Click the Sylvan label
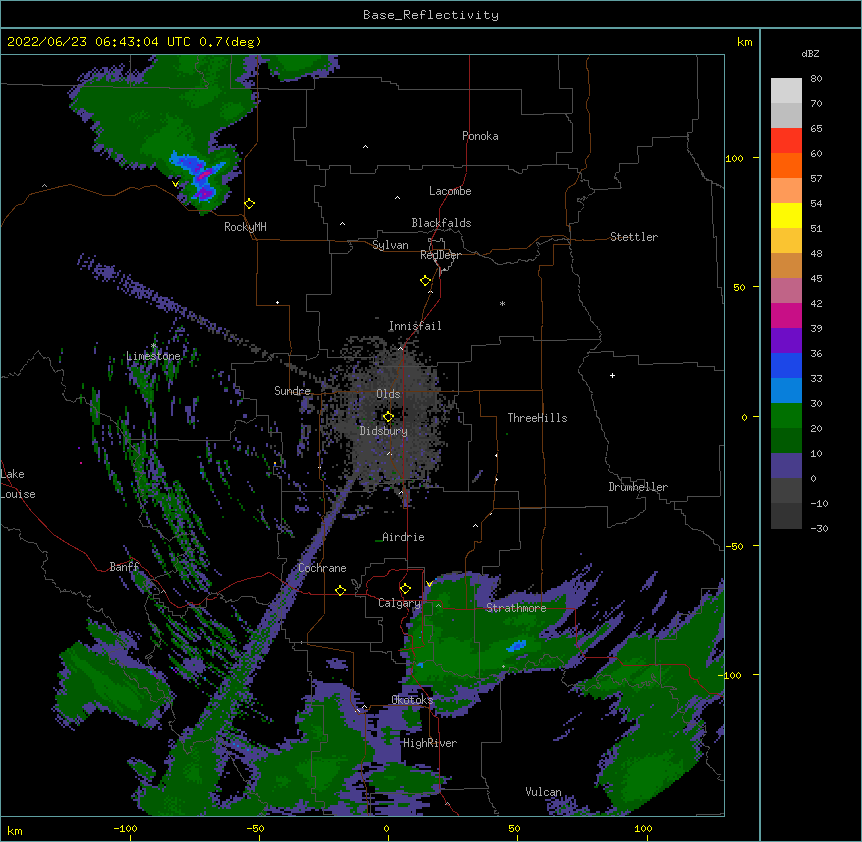This screenshot has width=862, height=842. click(x=390, y=245)
